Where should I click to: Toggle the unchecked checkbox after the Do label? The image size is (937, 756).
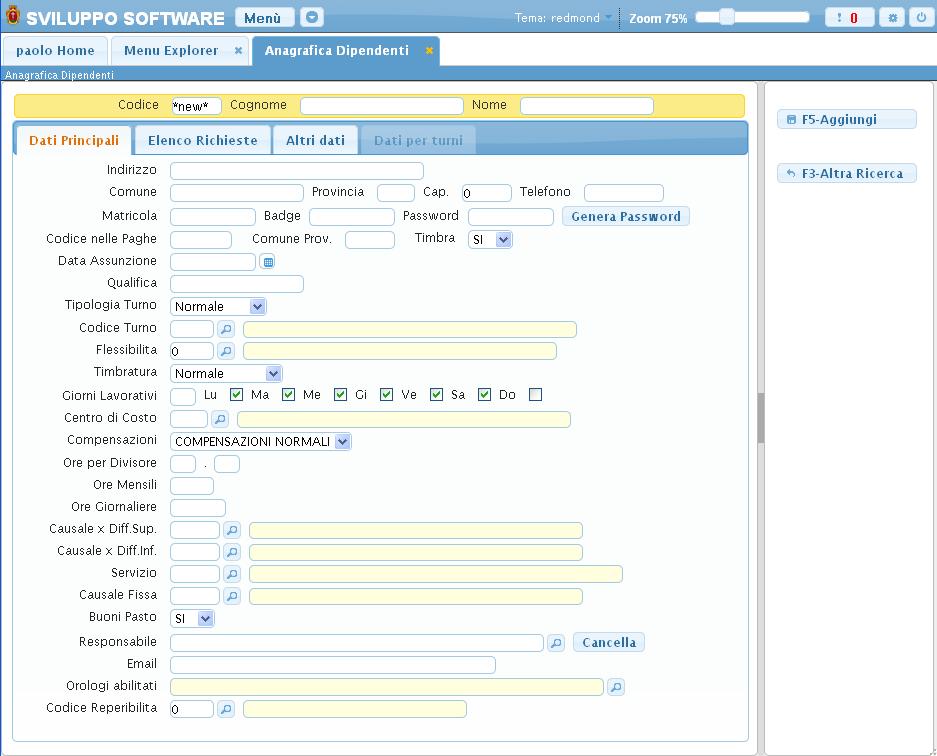(535, 395)
